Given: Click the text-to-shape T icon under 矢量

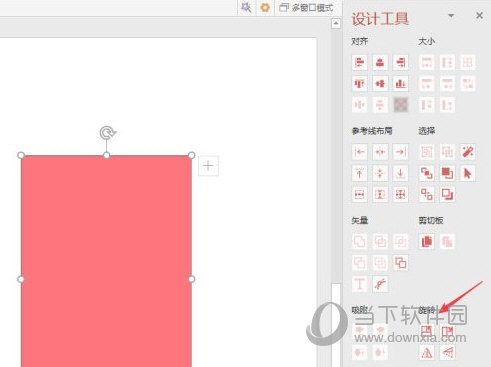Looking at the screenshot, I should 359,284.
